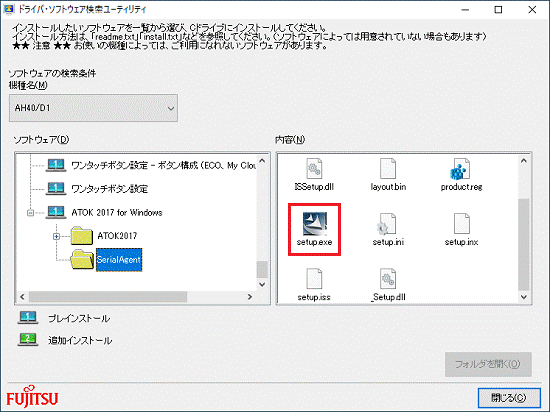Click laptop icon beside ワンタッチボタン設定

(55, 188)
